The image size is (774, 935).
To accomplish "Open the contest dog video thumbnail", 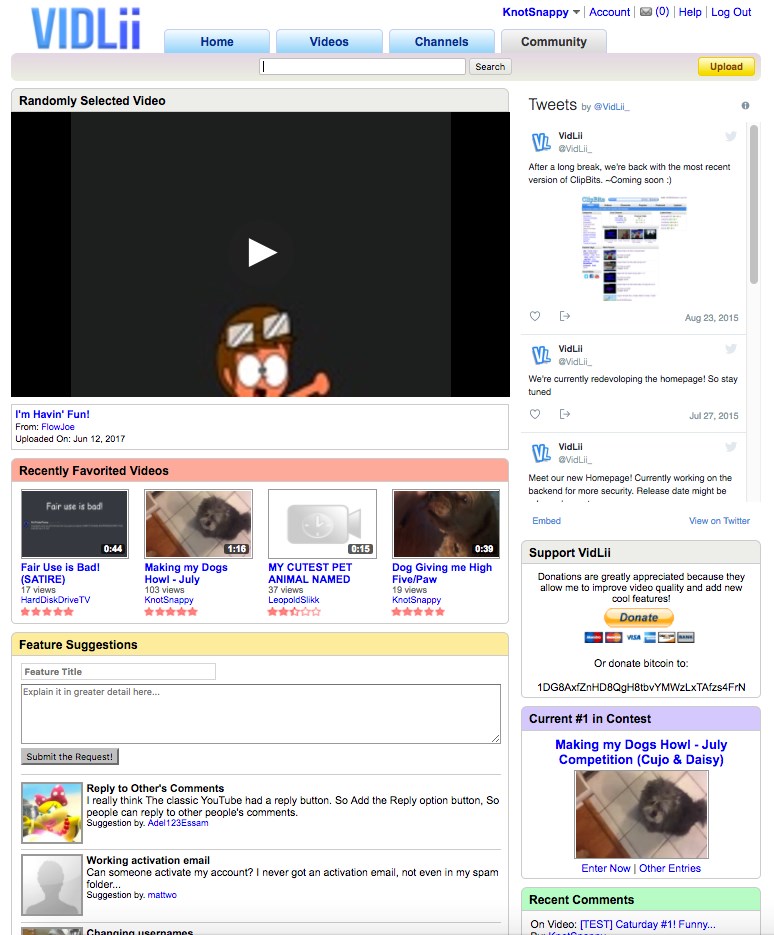I will click(641, 814).
